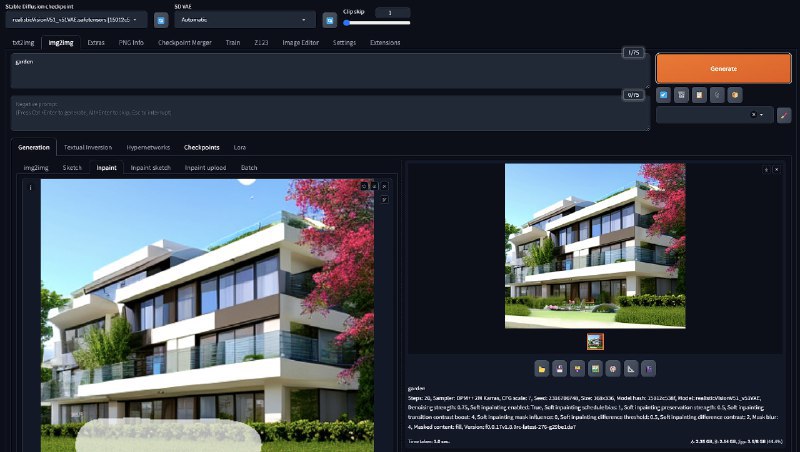Open the output images folder

(x=542, y=369)
